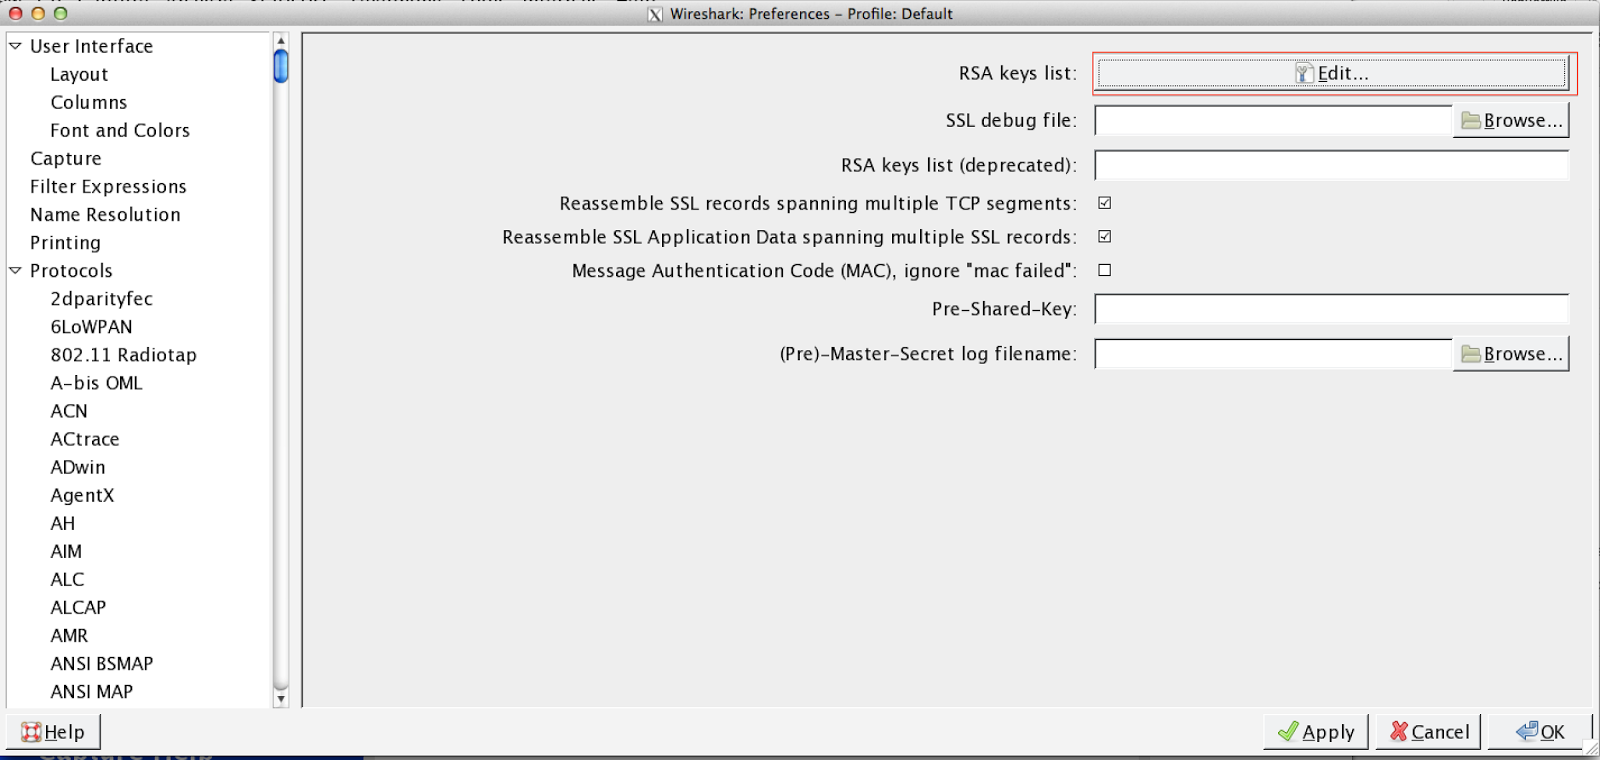
Task: Select Capture preferences
Action: [x=66, y=158]
